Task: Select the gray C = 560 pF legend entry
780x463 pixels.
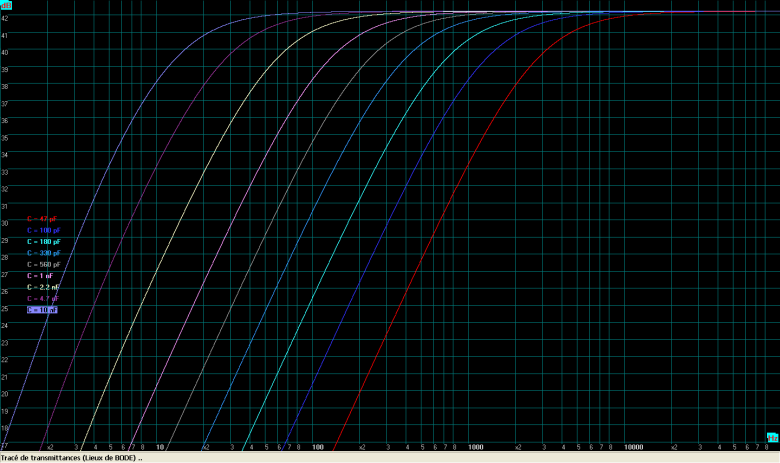Action: pyautogui.click(x=43, y=264)
